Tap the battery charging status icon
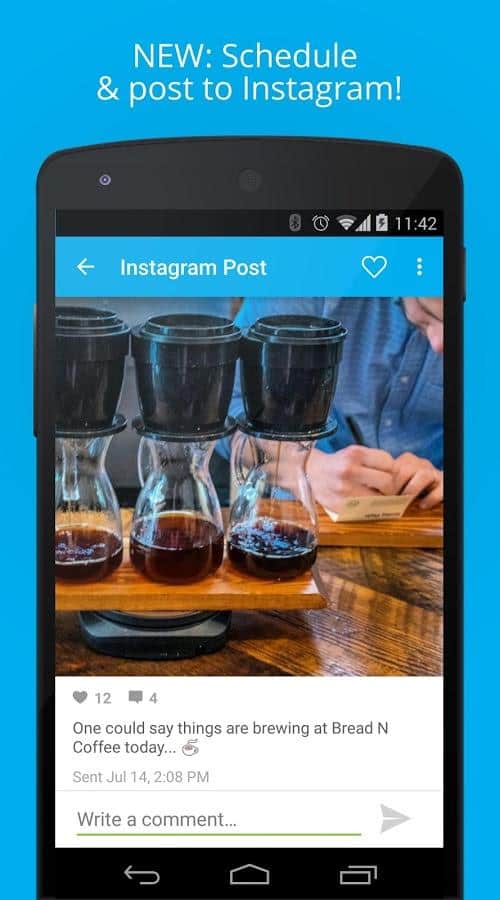The image size is (500, 900). pos(382,223)
